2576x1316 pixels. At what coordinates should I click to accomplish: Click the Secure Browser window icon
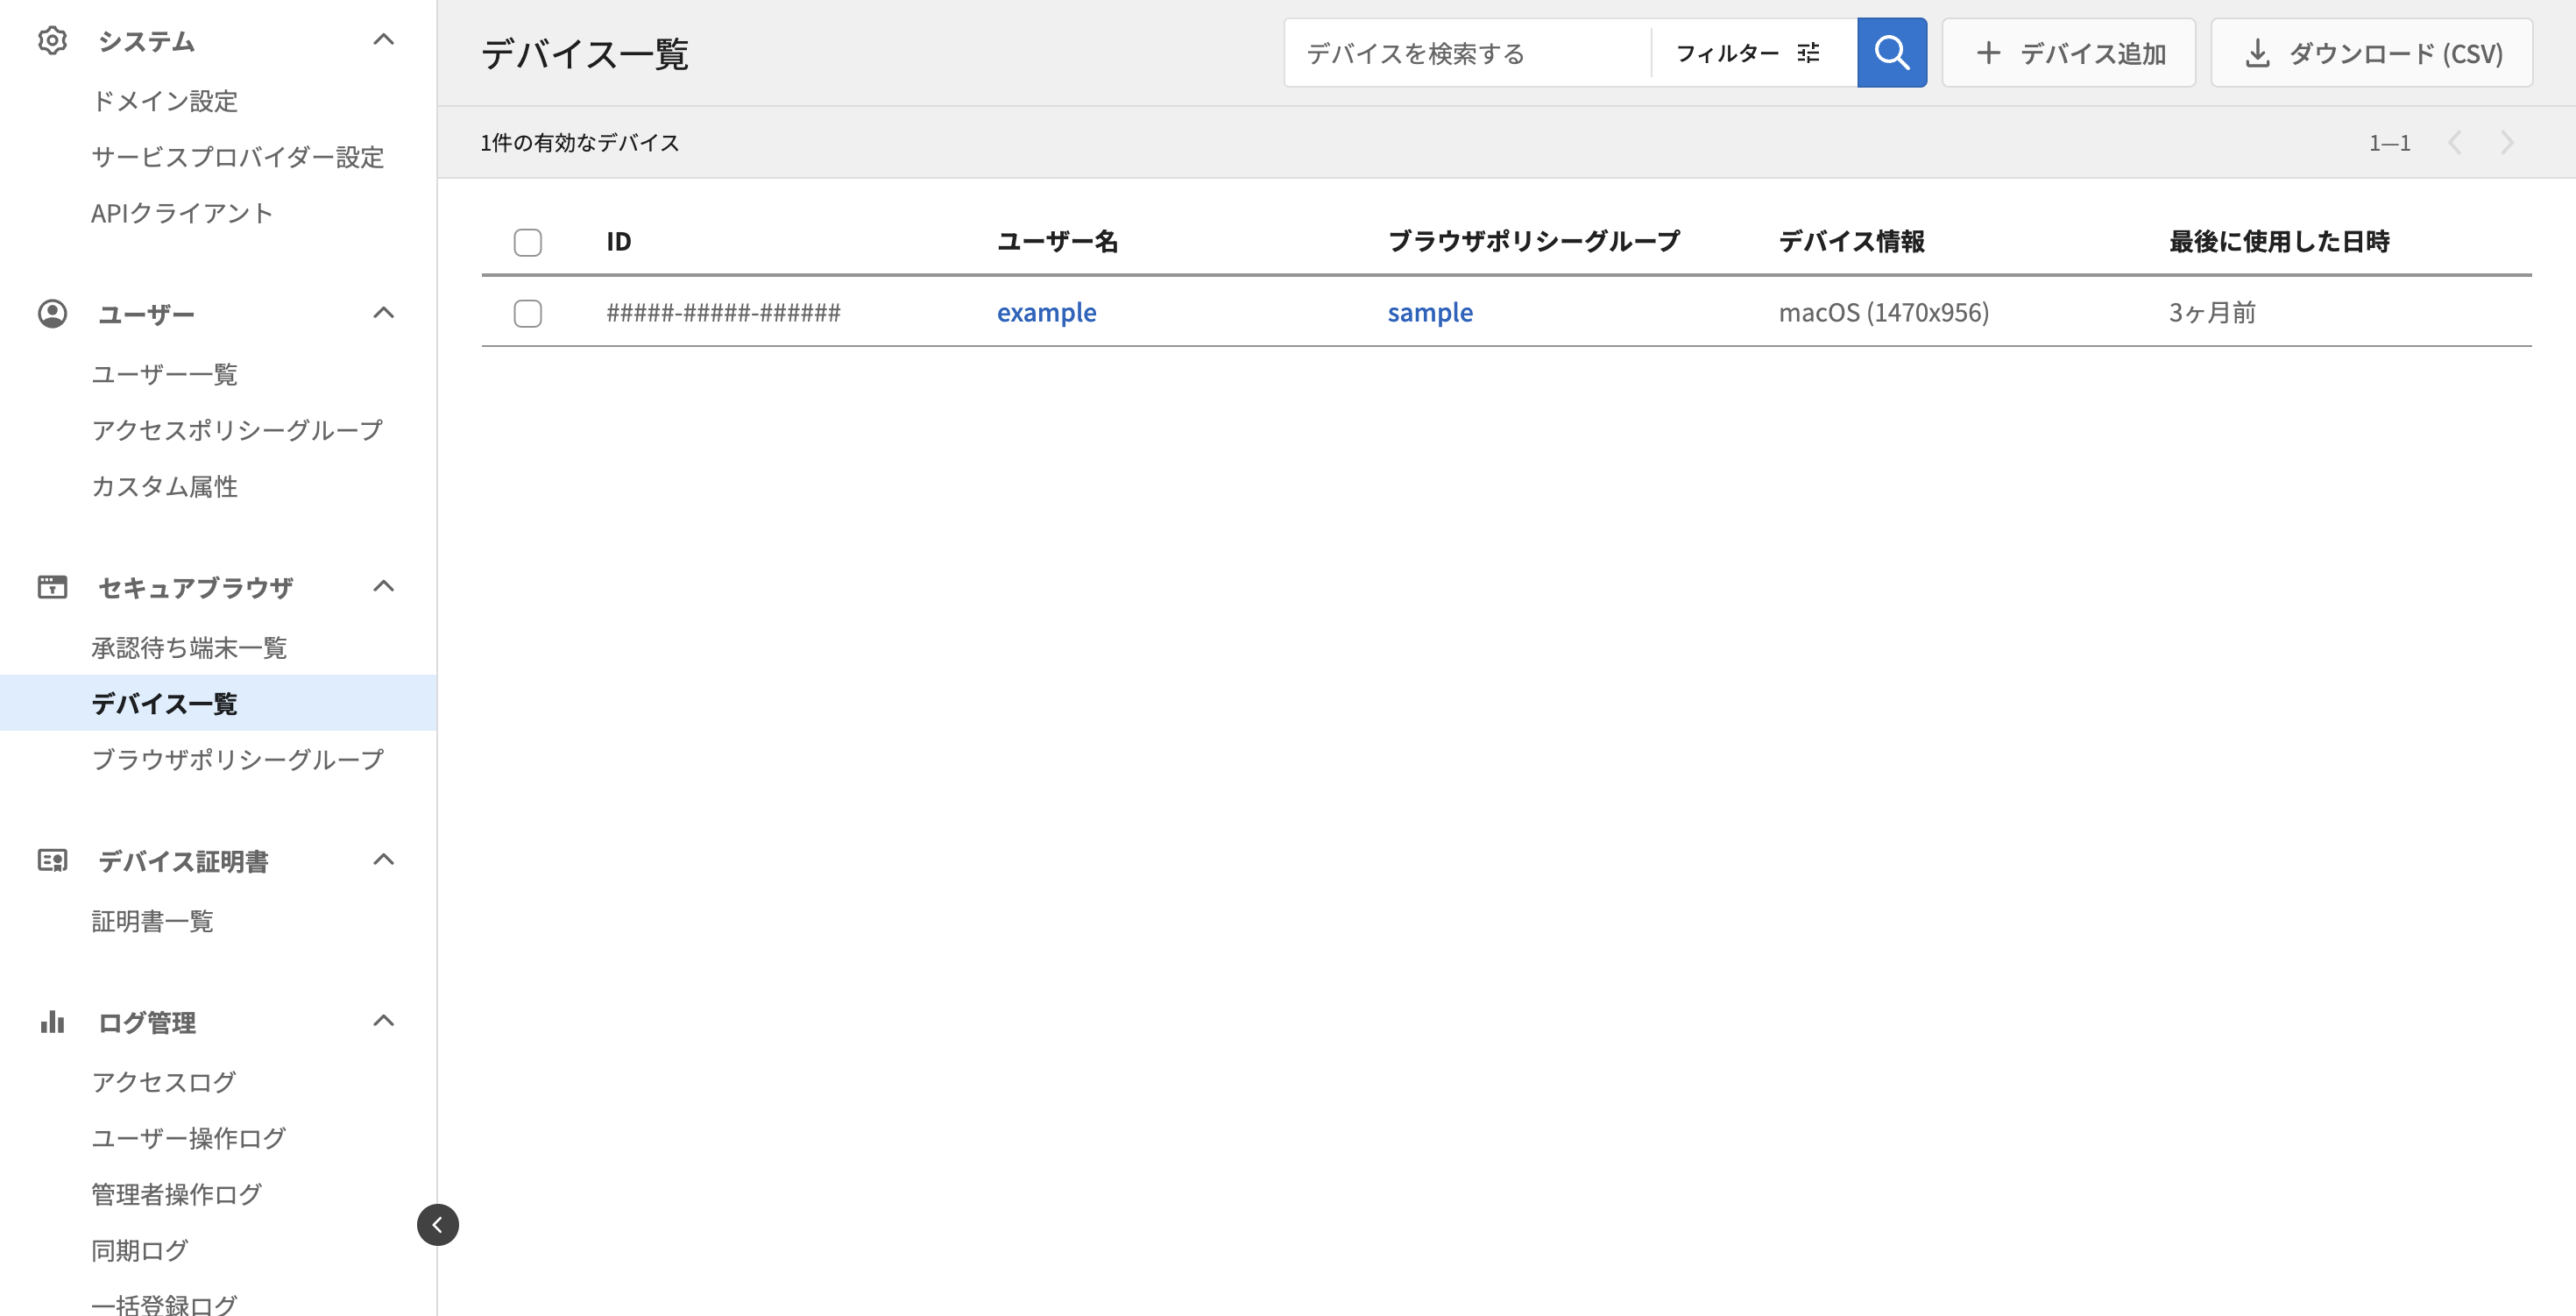52,587
